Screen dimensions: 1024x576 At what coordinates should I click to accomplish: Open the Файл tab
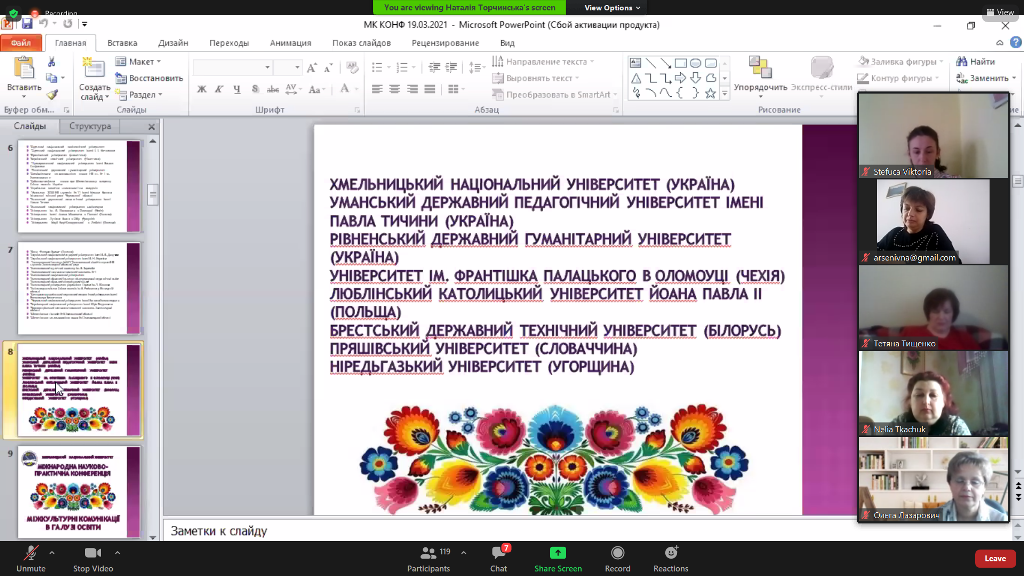(x=21, y=43)
